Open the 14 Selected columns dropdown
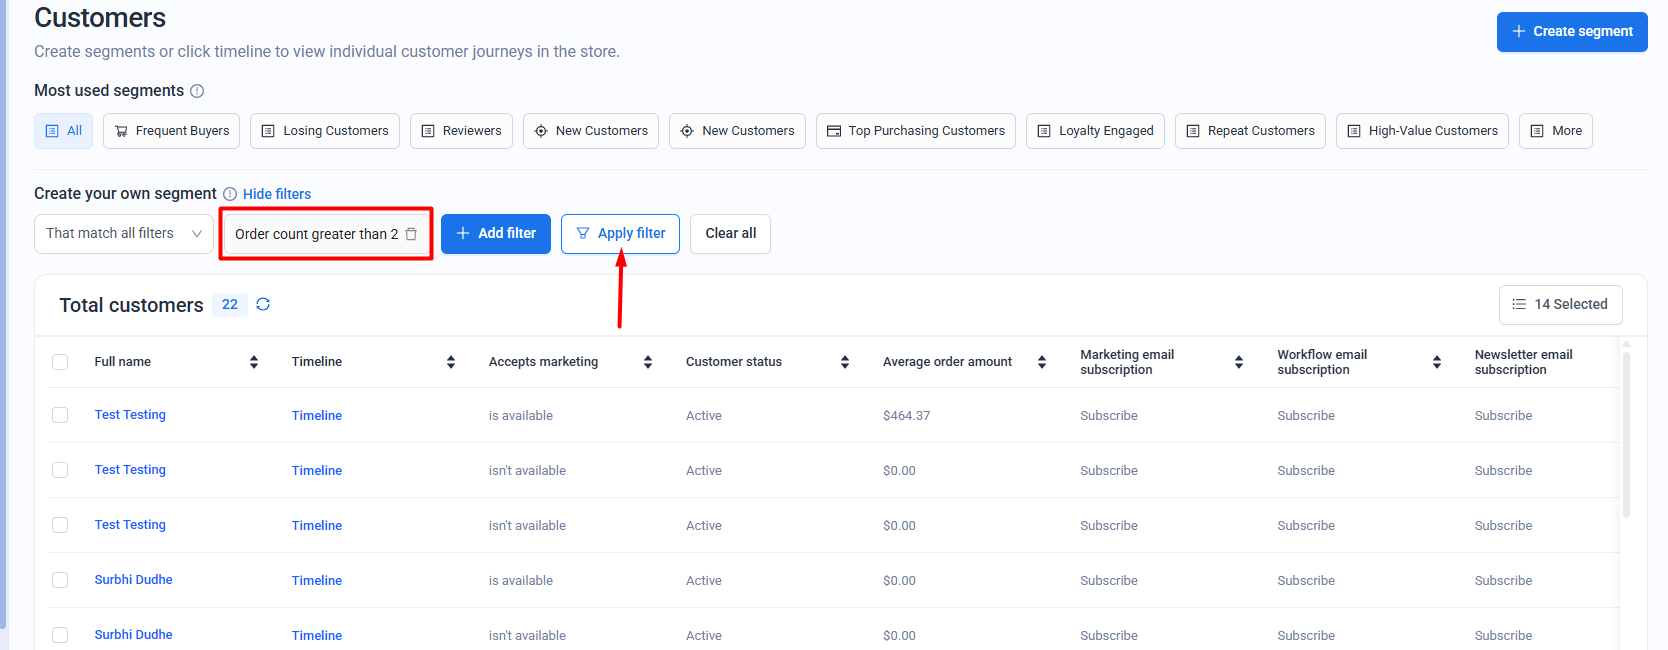Image resolution: width=1668 pixels, height=650 pixels. tap(1560, 305)
